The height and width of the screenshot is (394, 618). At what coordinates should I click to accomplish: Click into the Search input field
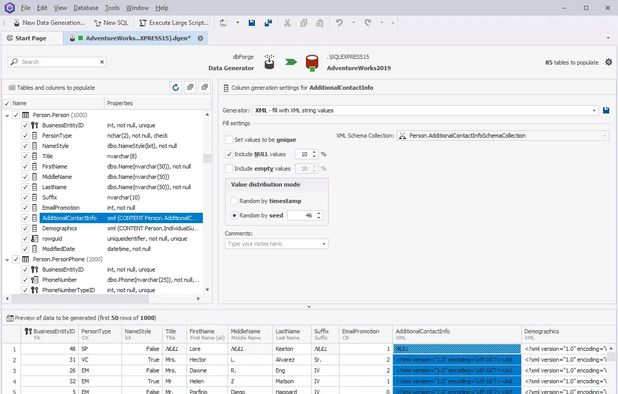[59, 62]
